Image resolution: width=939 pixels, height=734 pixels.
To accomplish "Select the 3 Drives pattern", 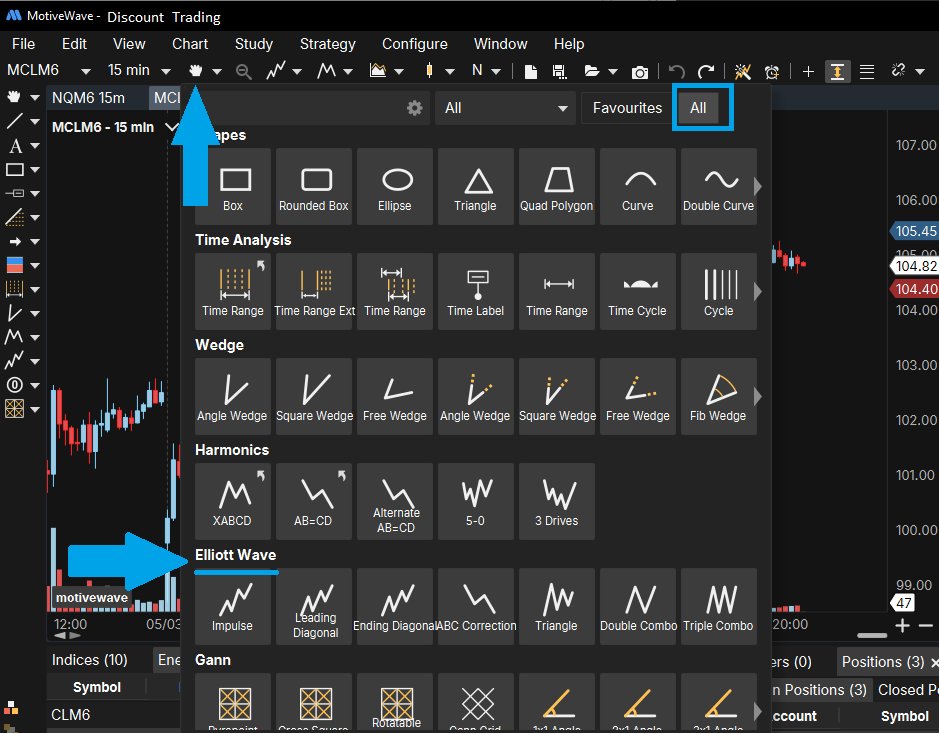I will pos(556,502).
